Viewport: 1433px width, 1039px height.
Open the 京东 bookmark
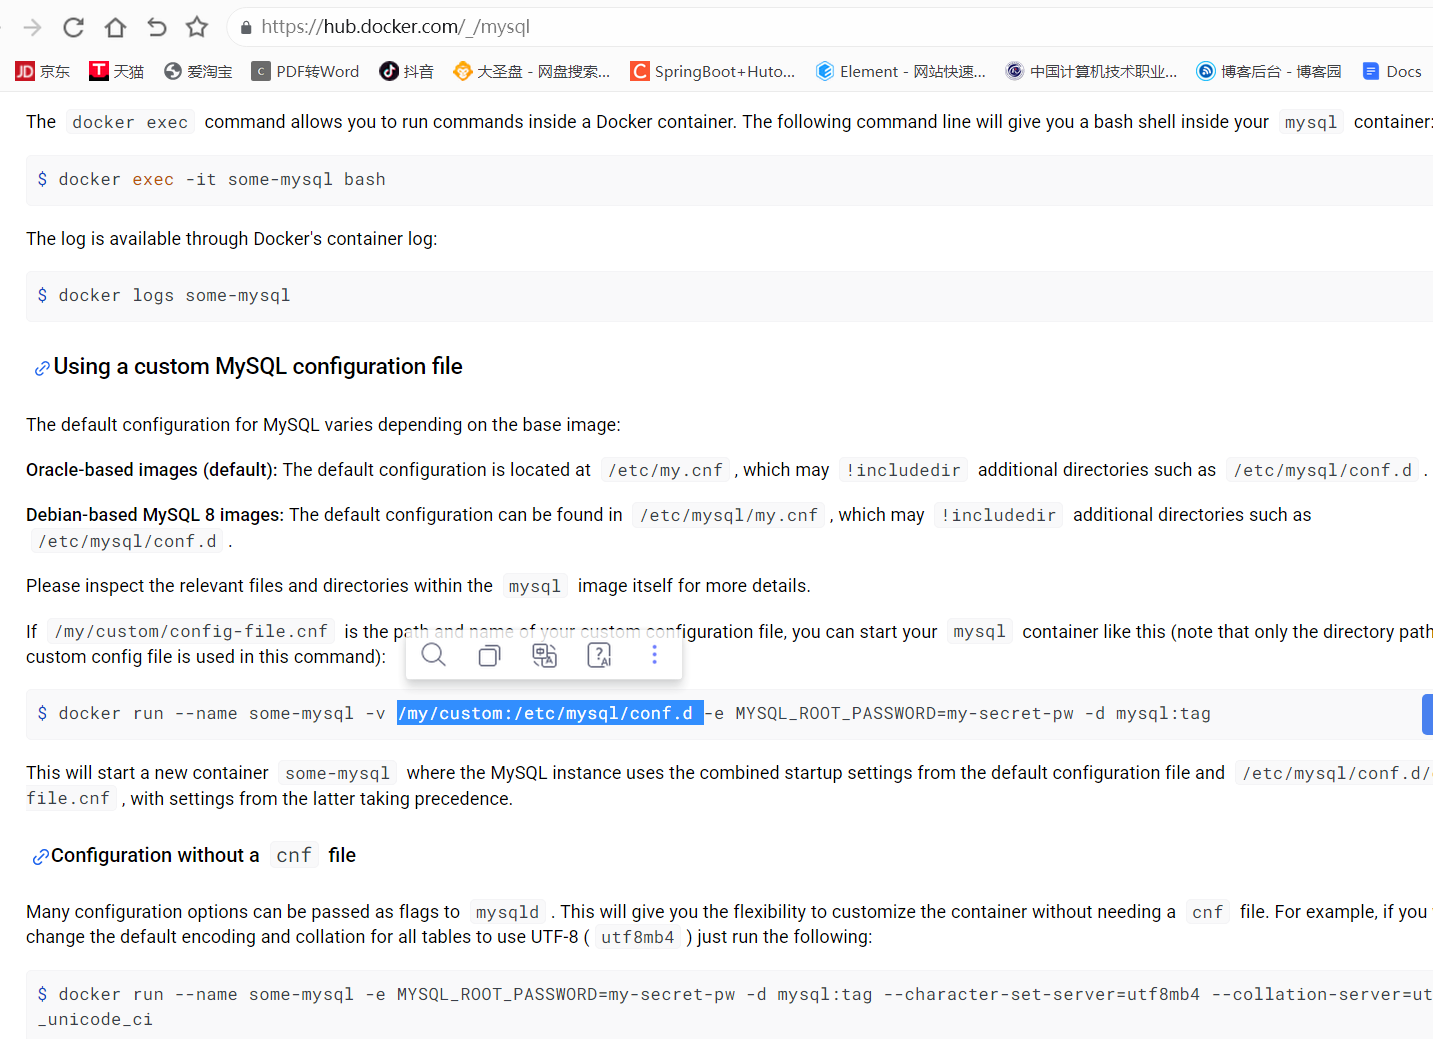43,71
